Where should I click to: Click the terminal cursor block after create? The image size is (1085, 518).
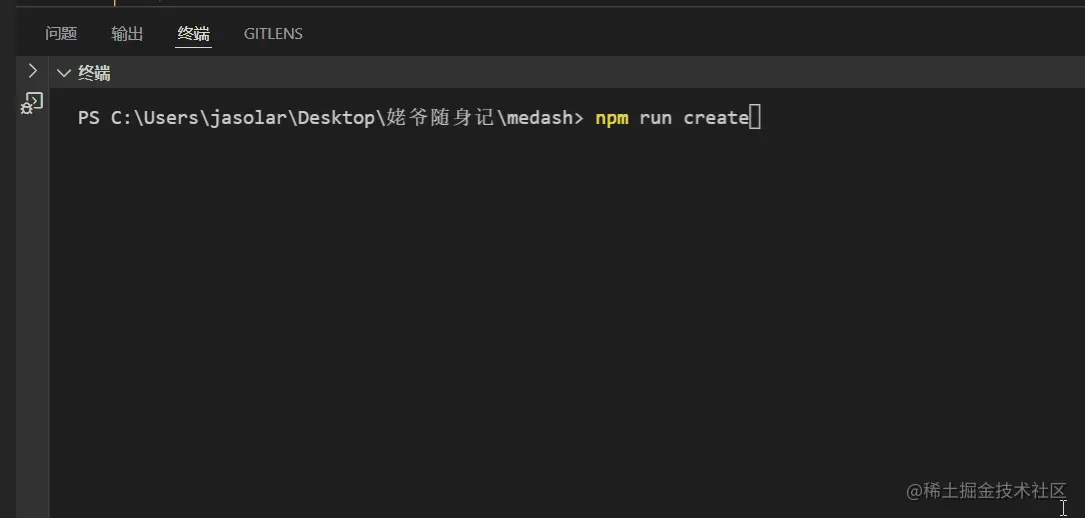coord(755,118)
